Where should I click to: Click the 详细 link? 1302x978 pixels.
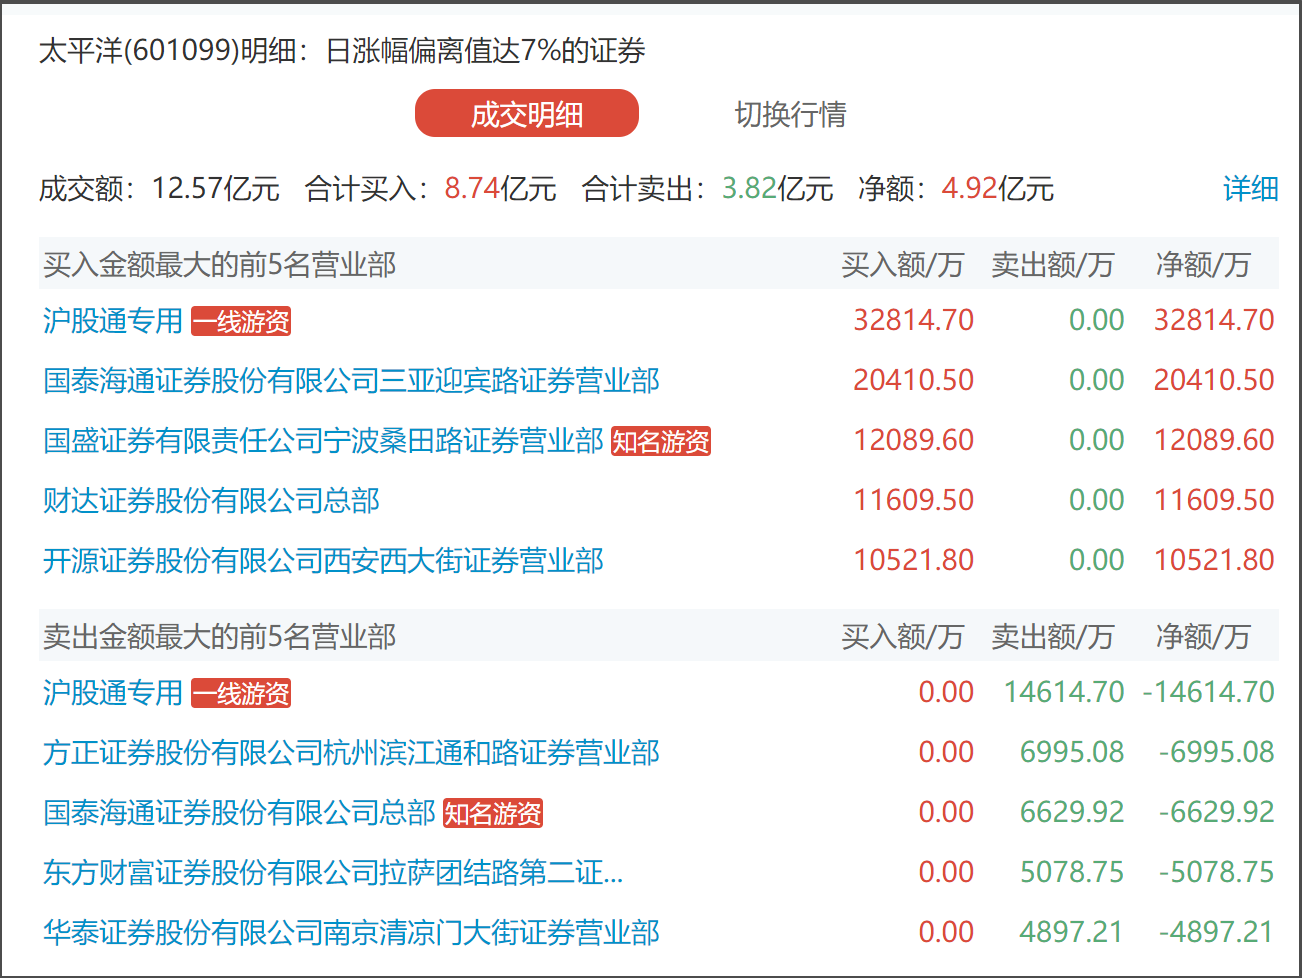[1250, 189]
